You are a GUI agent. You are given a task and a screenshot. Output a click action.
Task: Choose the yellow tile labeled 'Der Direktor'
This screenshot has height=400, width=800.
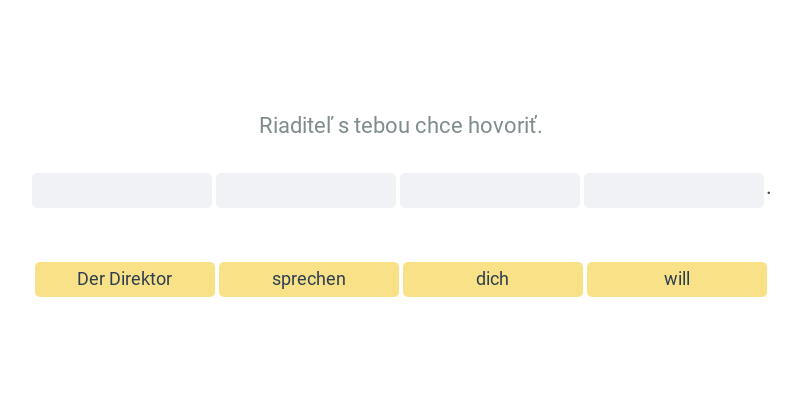tap(124, 279)
